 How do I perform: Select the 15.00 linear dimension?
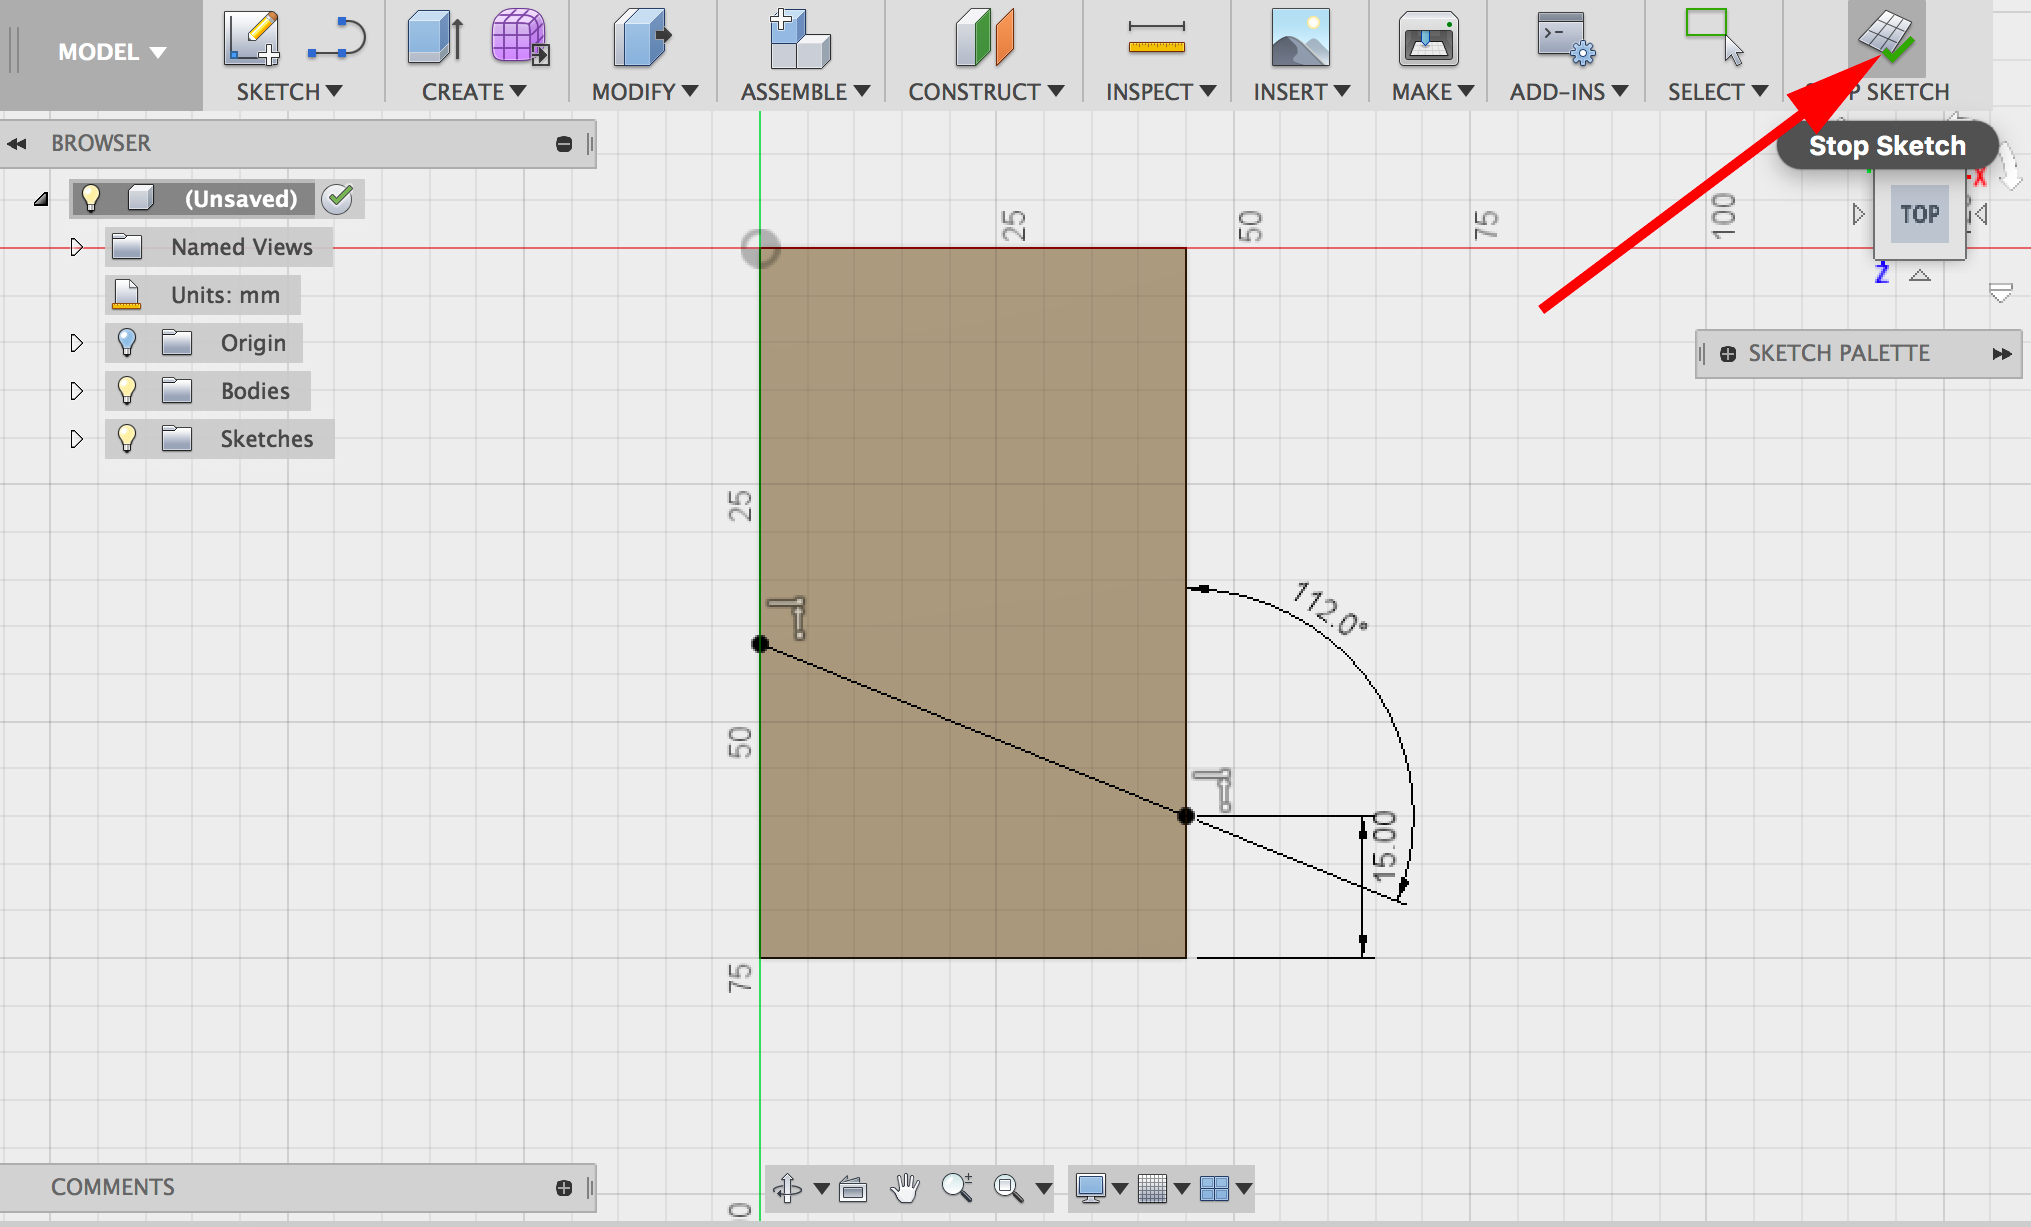pos(1384,846)
